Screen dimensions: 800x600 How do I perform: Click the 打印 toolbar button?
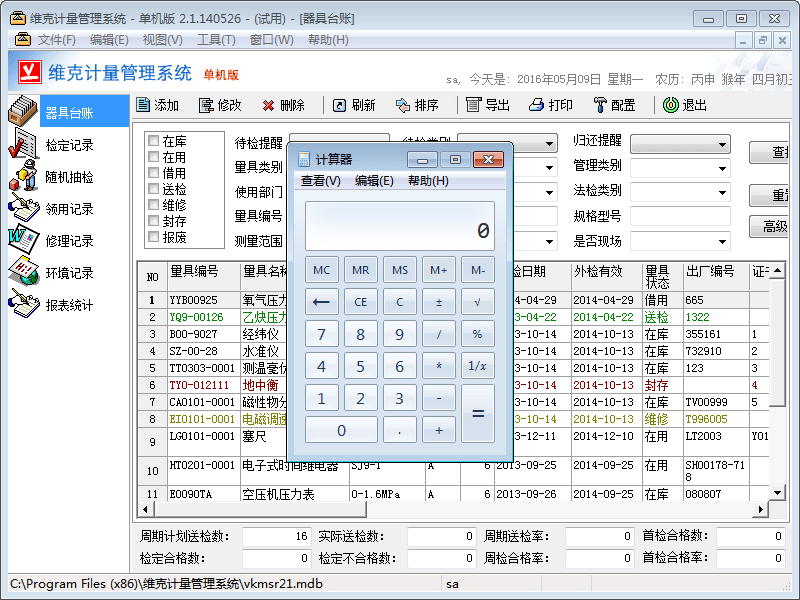(551, 105)
